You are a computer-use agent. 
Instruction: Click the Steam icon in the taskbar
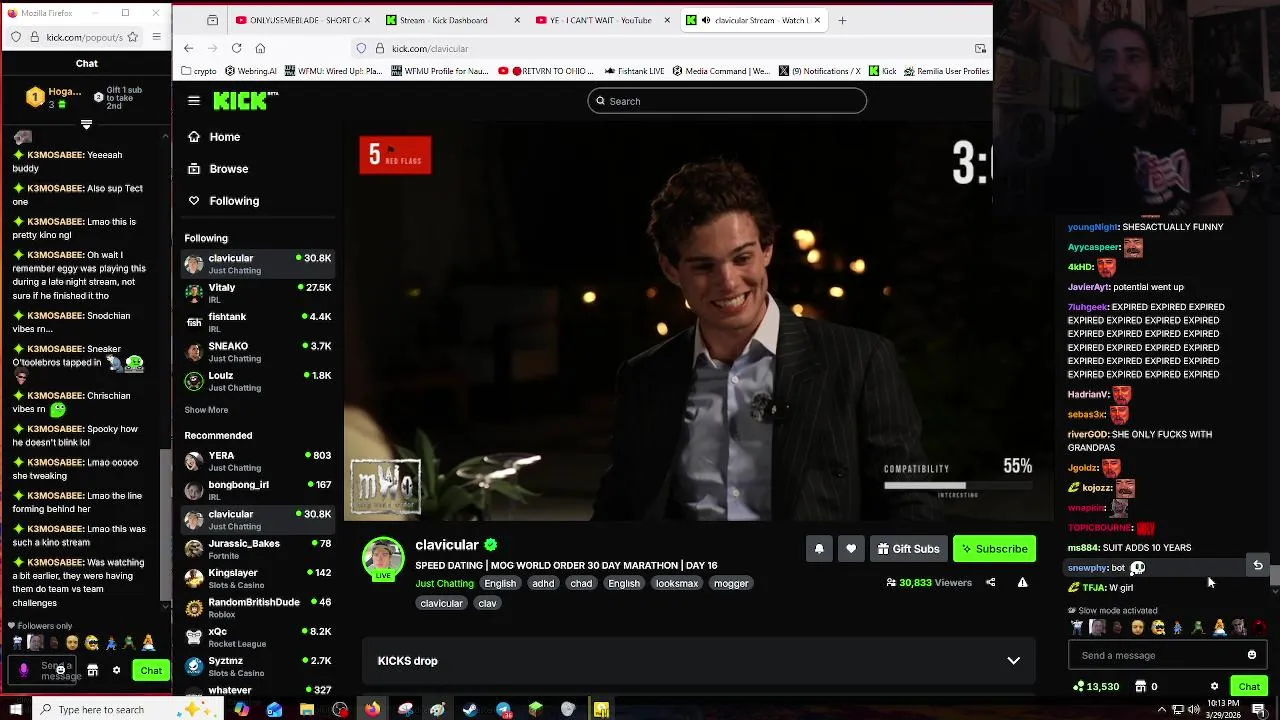(x=470, y=710)
